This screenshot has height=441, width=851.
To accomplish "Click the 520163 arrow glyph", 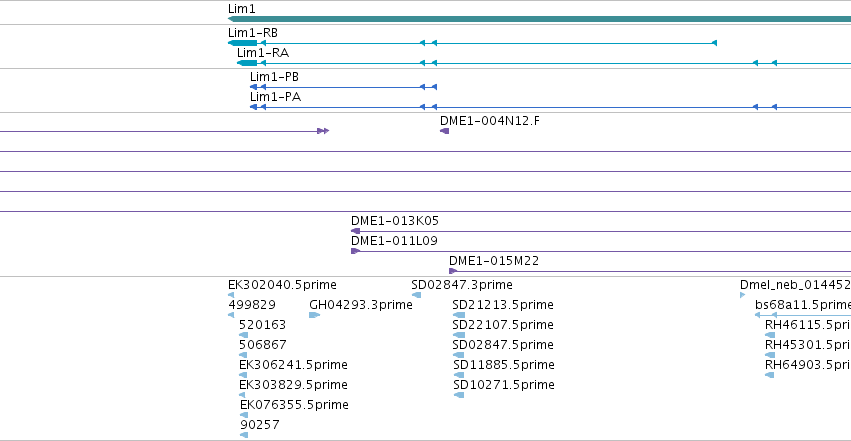I will (243, 335).
